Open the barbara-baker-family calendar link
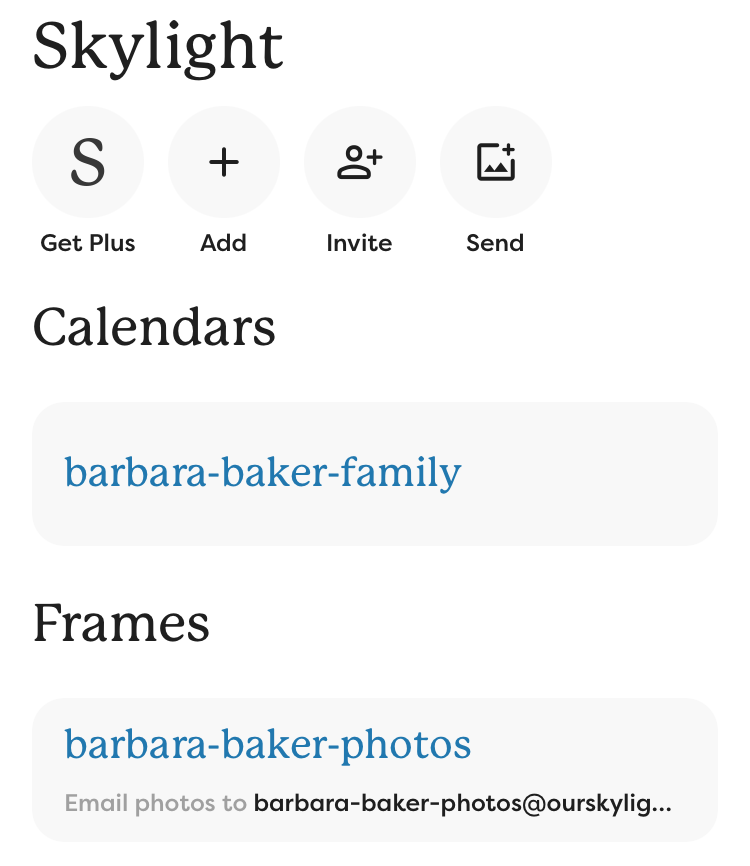The image size is (750, 866). tap(263, 472)
